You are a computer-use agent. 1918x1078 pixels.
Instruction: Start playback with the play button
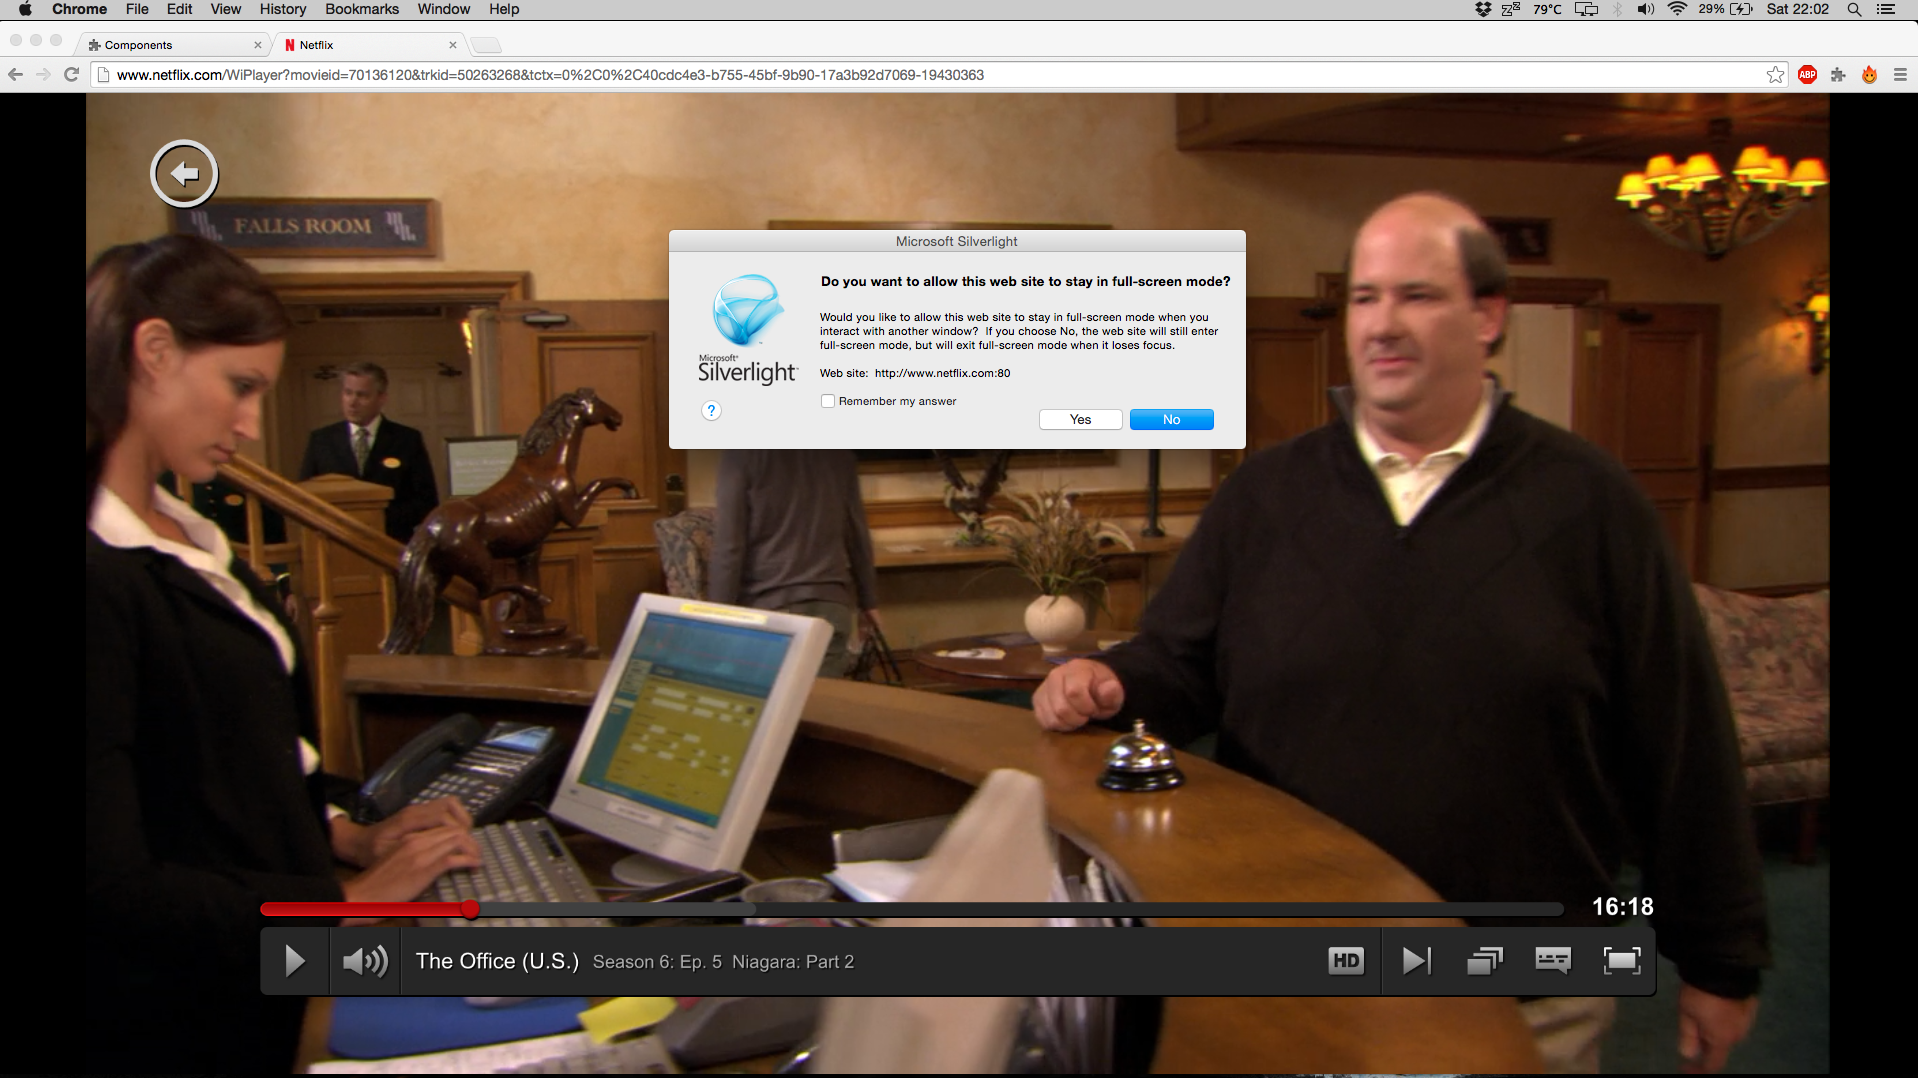click(295, 961)
